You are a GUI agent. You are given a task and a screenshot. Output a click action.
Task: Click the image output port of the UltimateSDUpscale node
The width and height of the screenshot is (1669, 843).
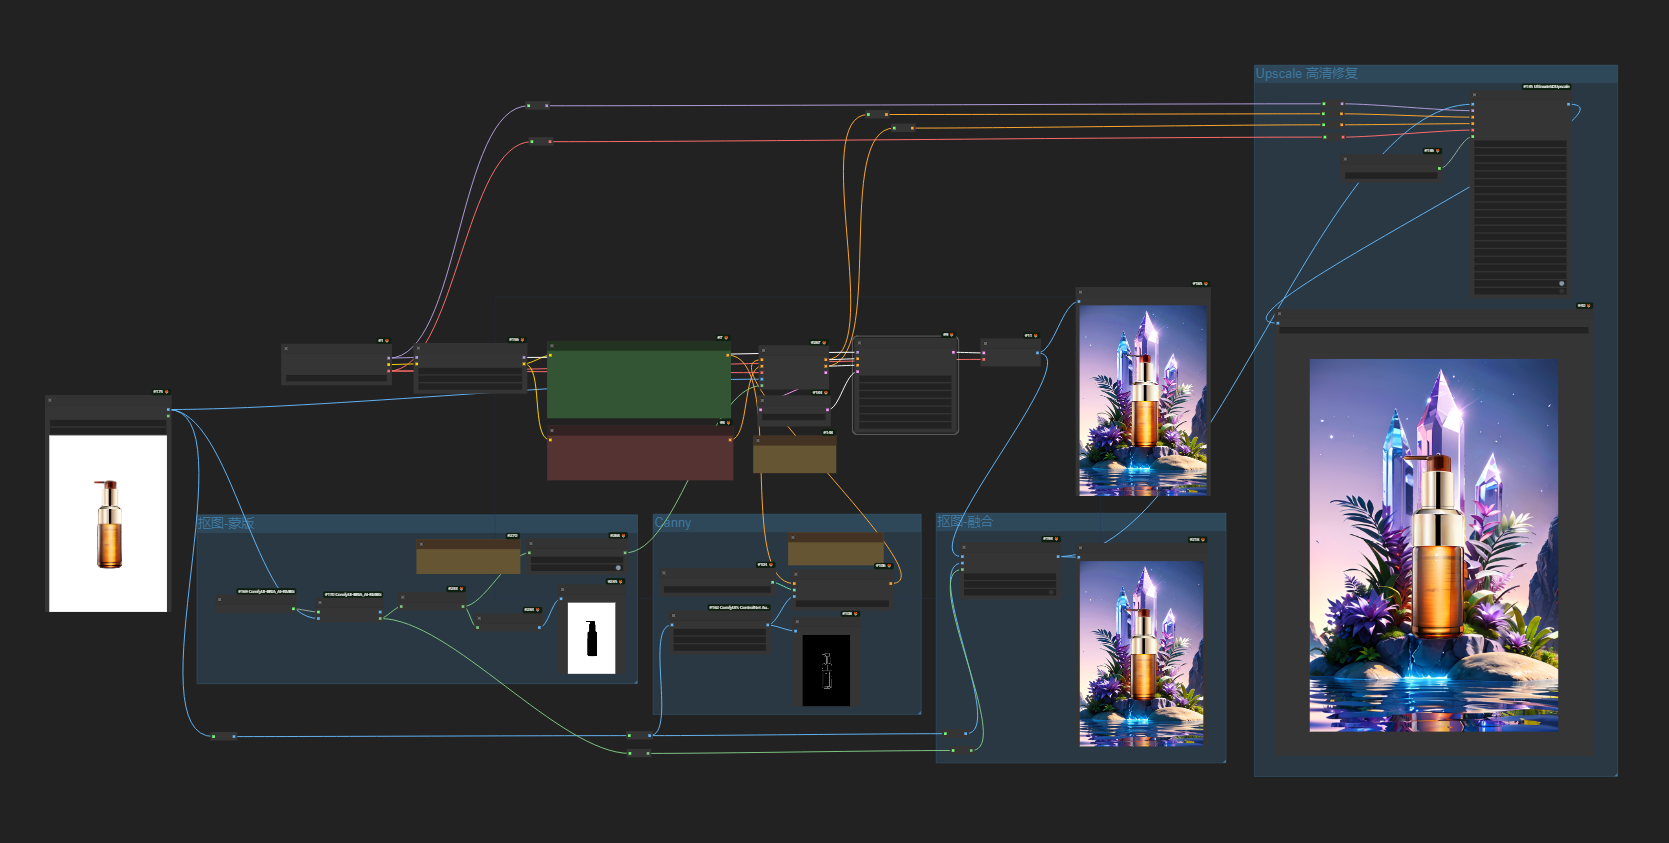(x=1568, y=104)
